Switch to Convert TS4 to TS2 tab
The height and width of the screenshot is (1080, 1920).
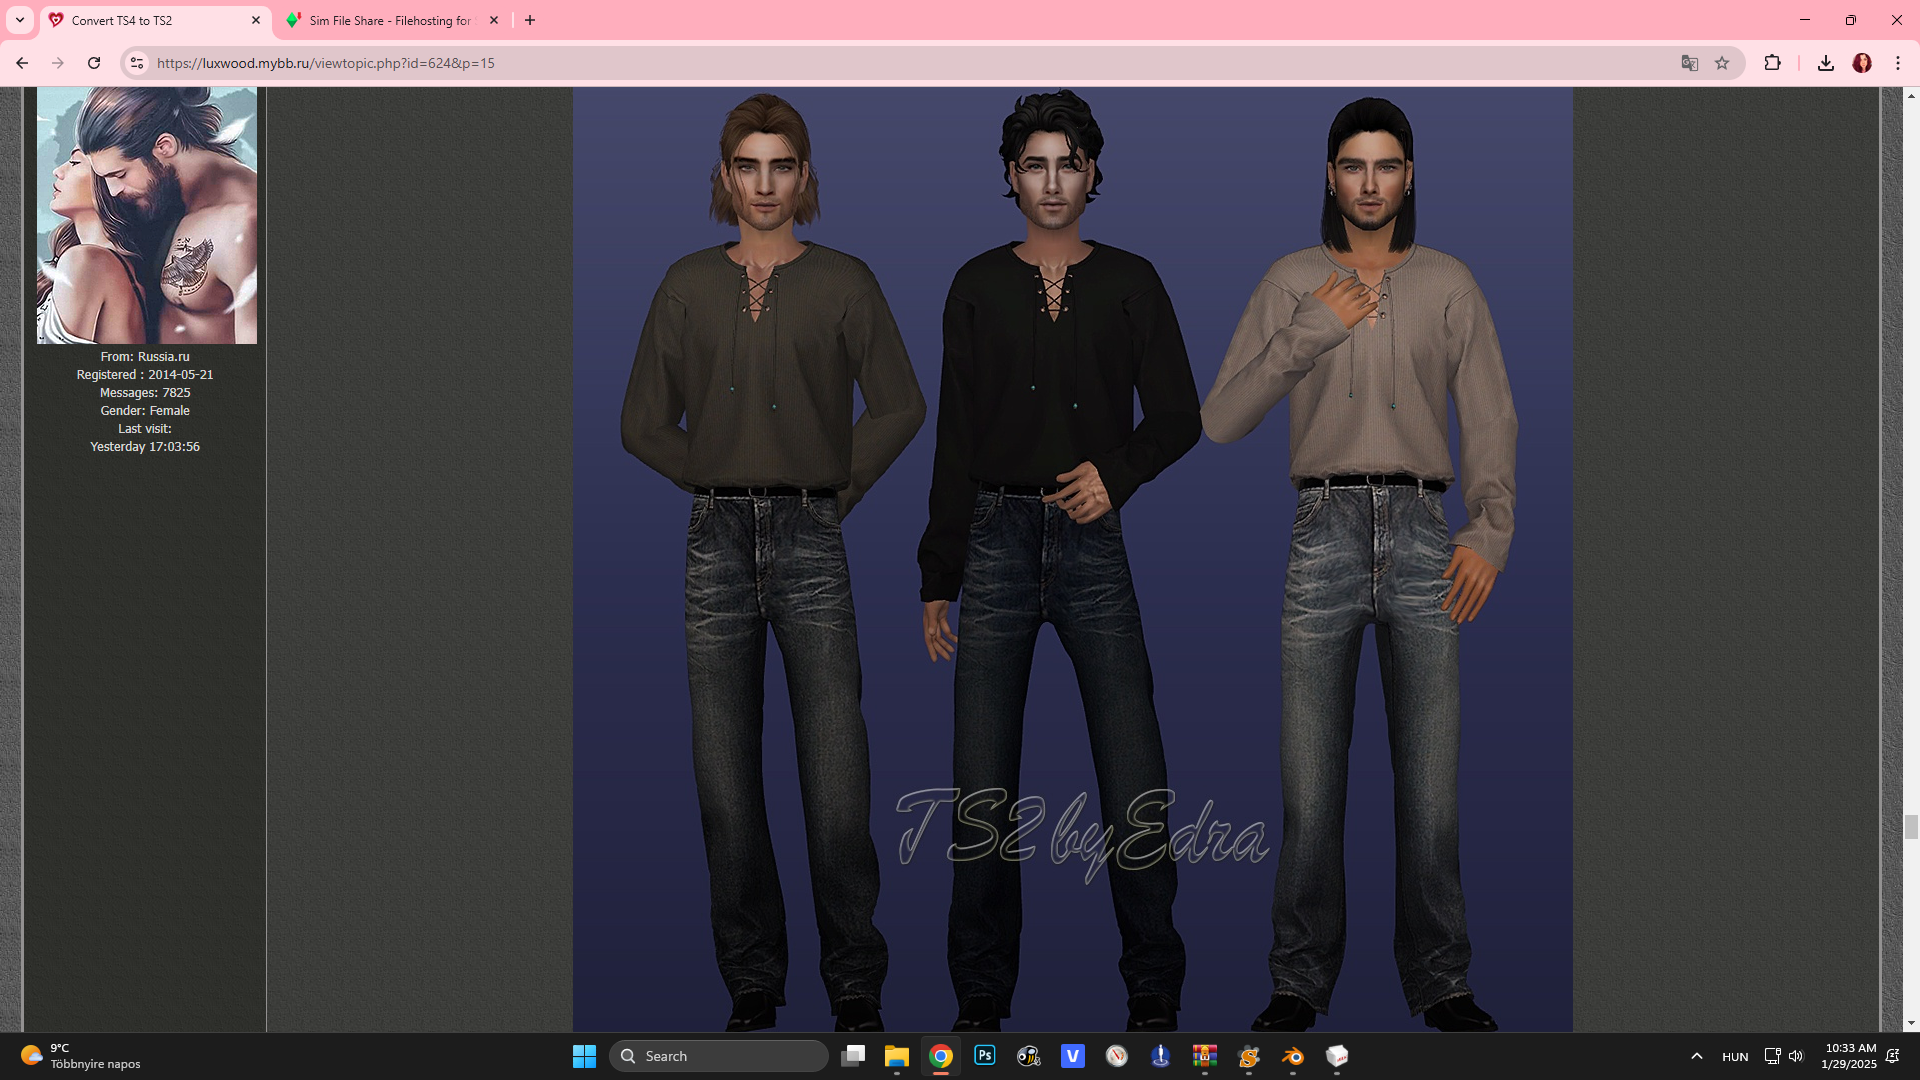point(155,20)
